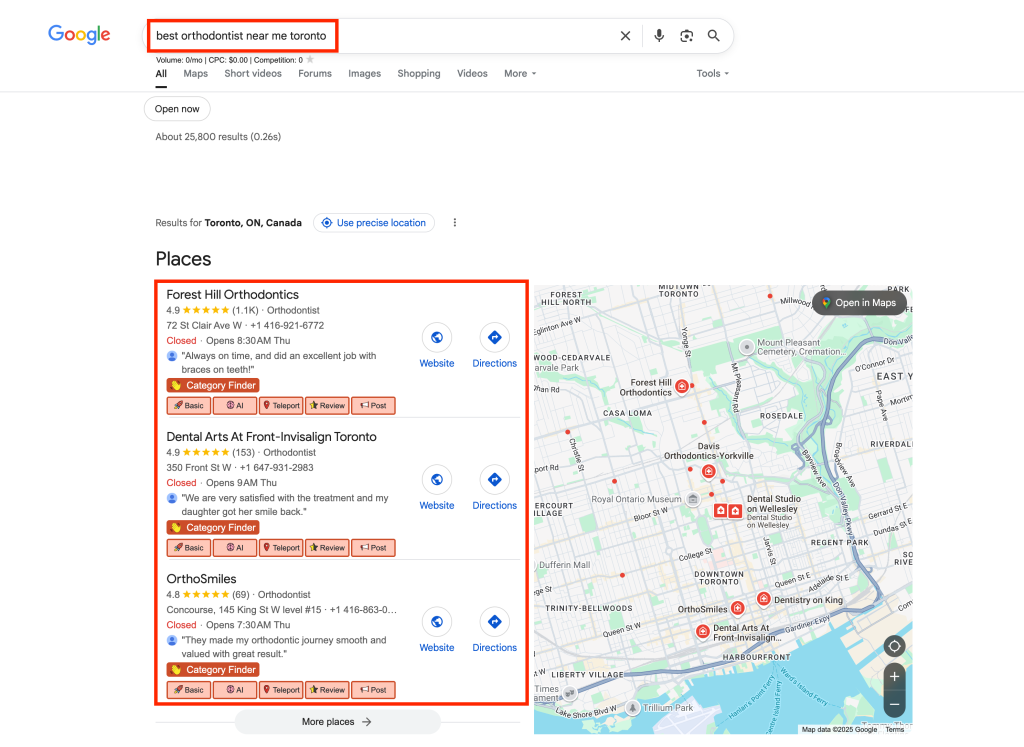This screenshot has width=1024, height=747.
Task: Switch to the Forums tab
Action: tap(315, 74)
